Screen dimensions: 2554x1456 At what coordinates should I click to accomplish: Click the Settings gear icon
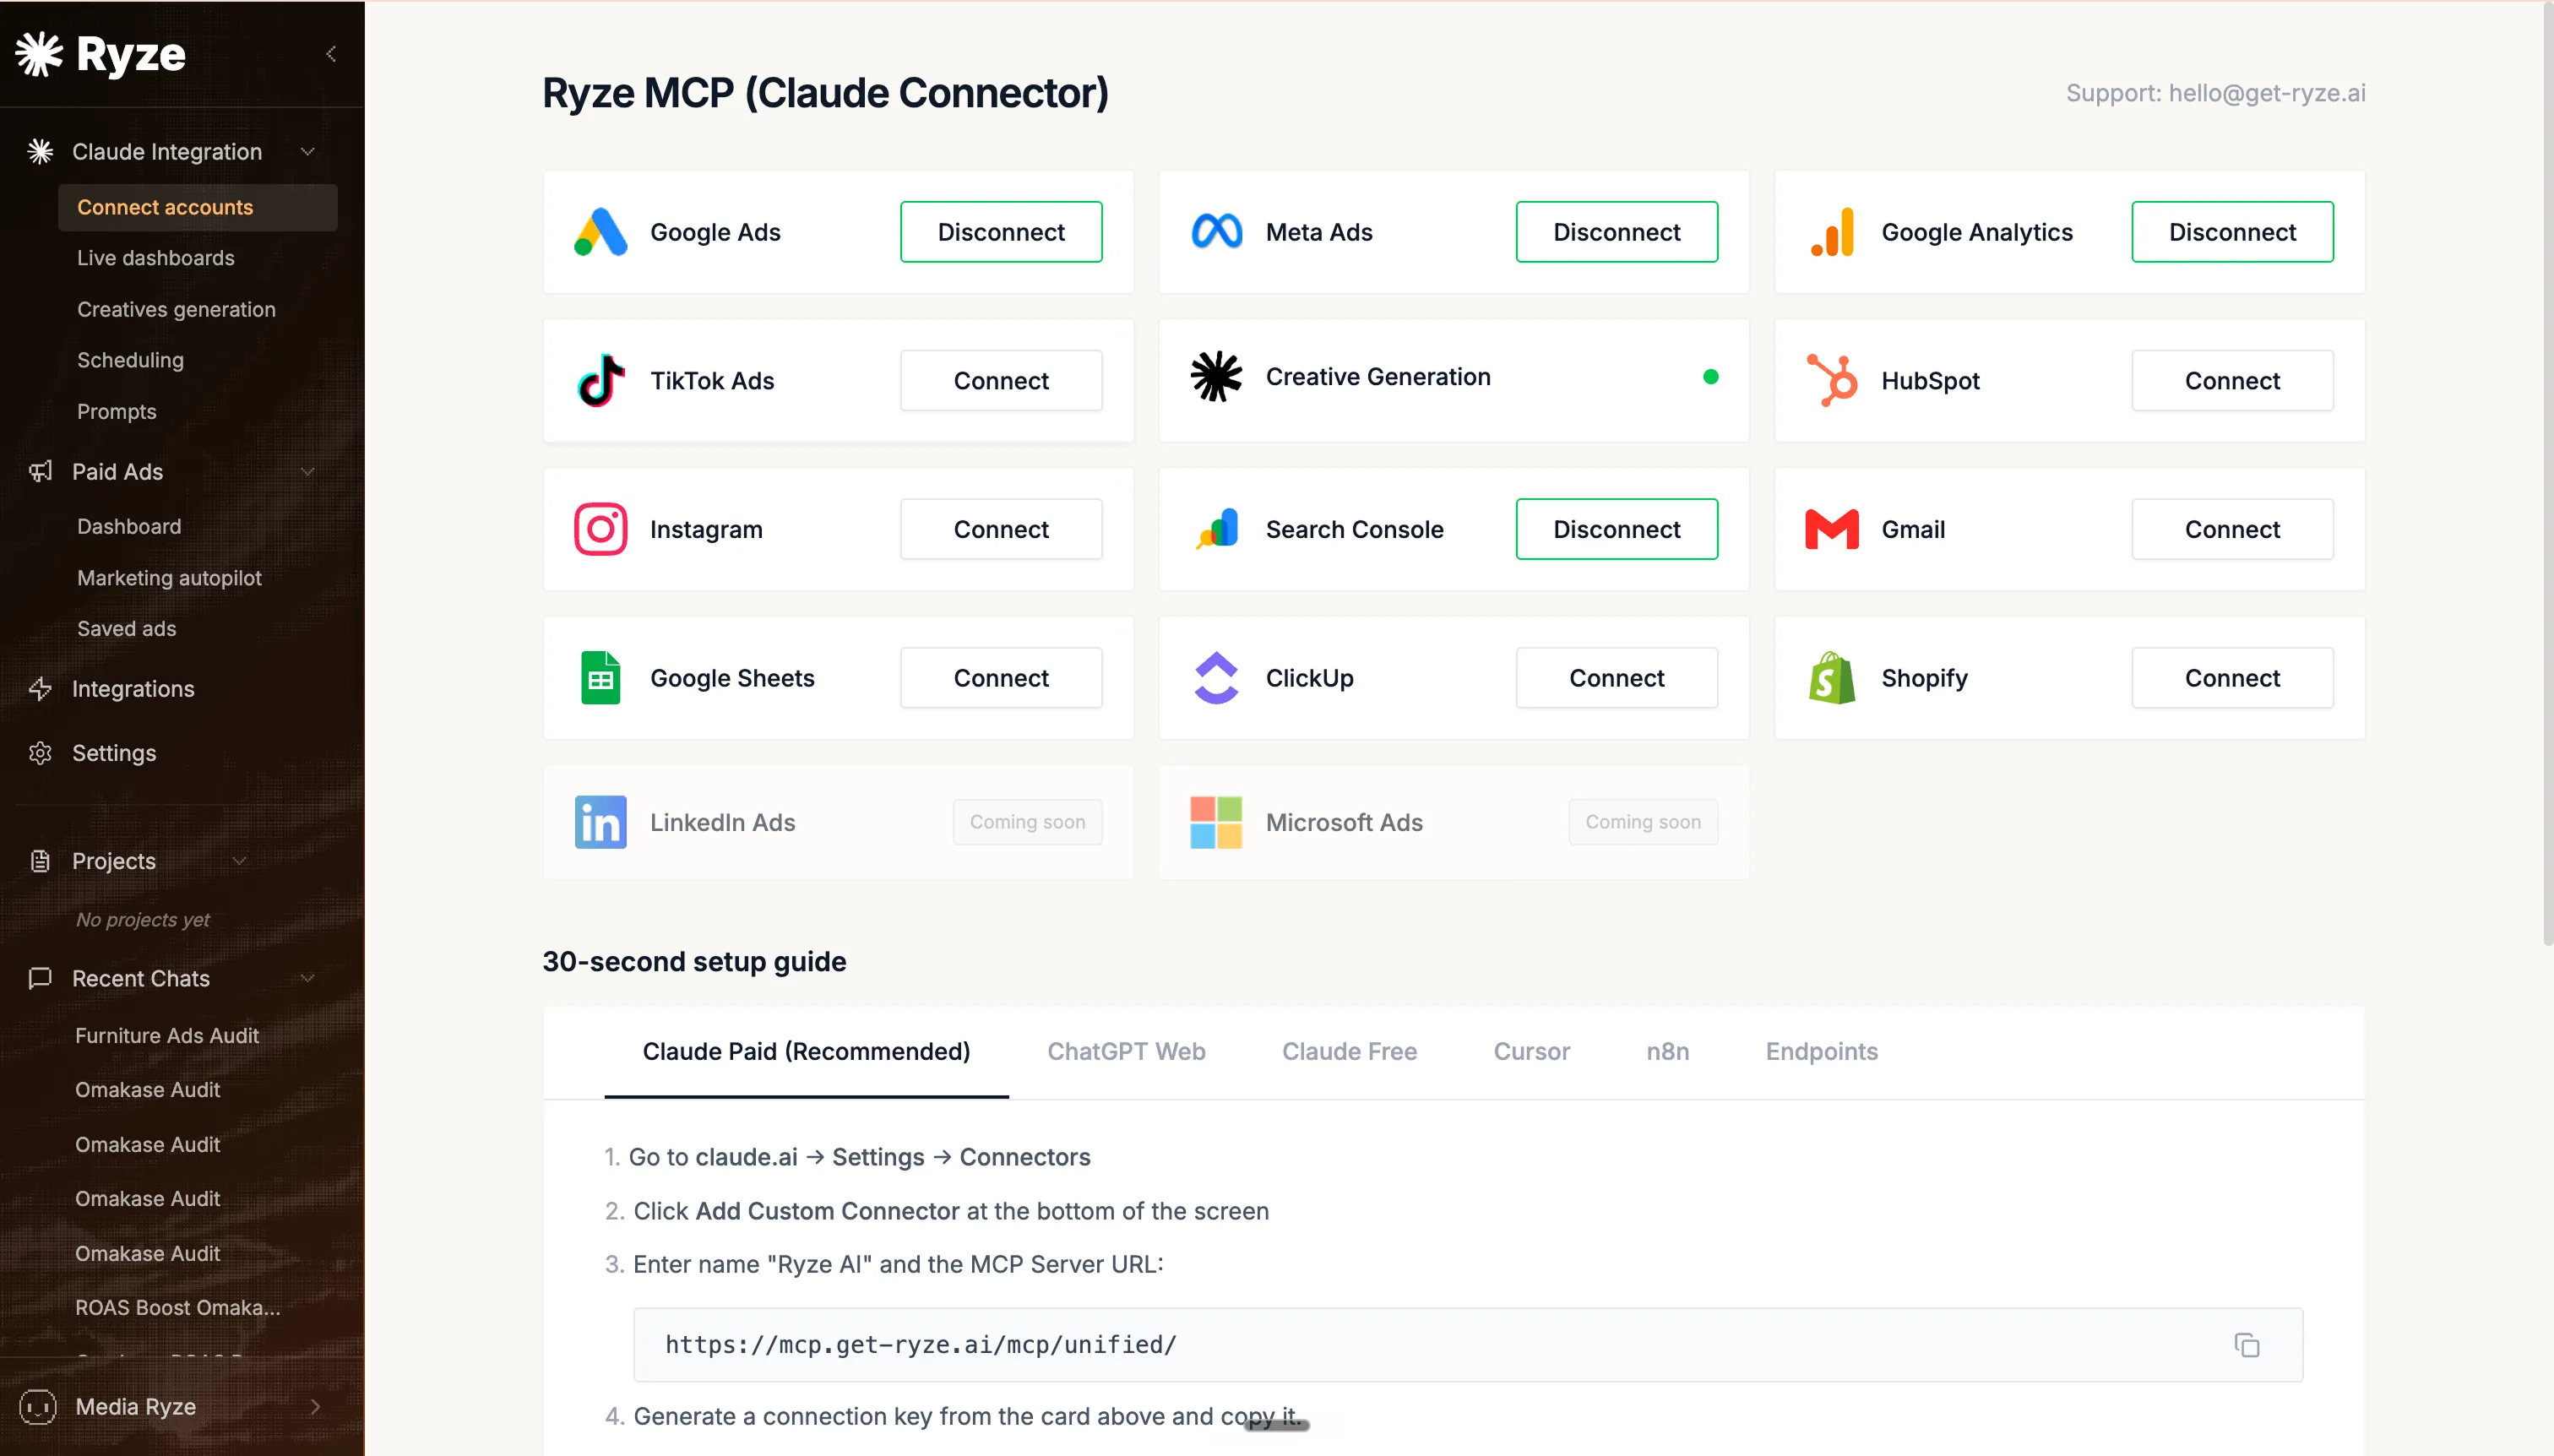click(x=40, y=753)
